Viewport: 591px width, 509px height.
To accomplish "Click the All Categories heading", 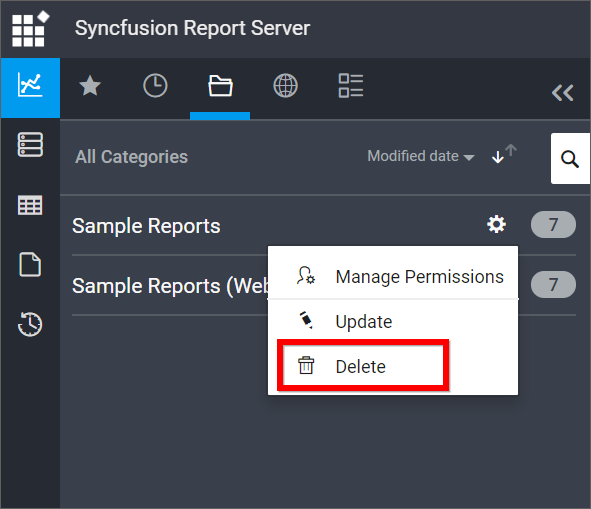I will pos(131,157).
